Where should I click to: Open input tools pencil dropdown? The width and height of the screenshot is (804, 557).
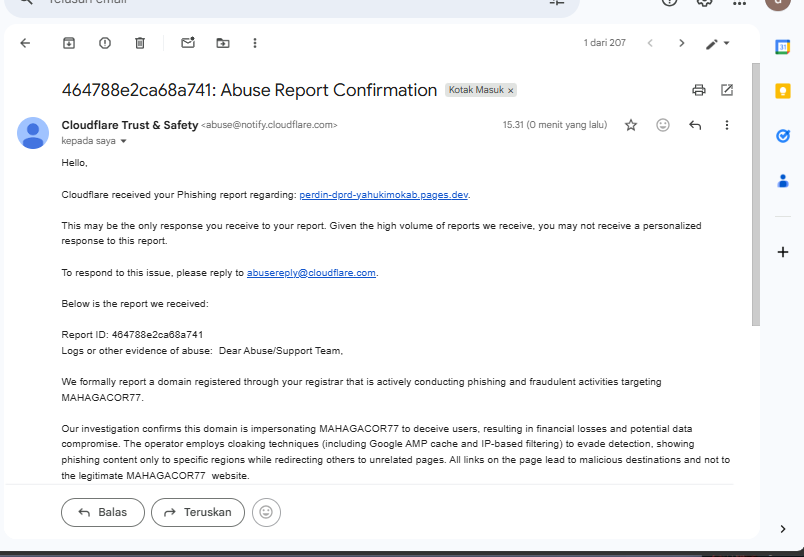tap(717, 44)
